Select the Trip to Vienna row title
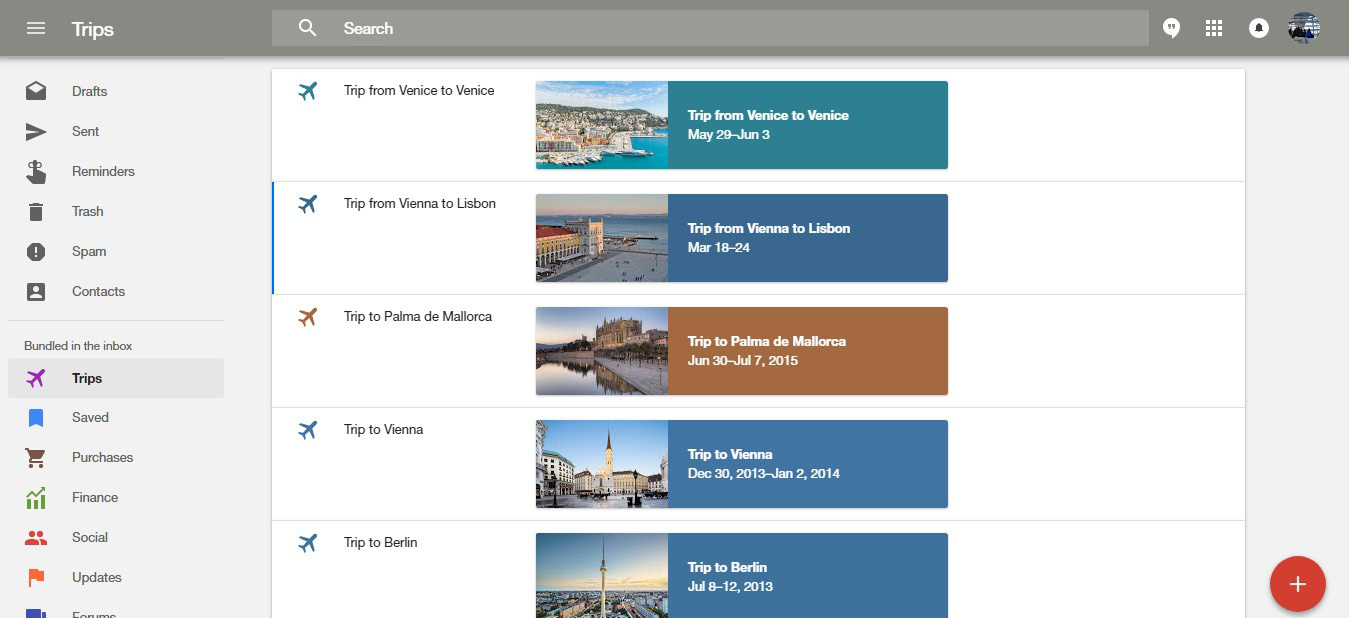 [383, 429]
